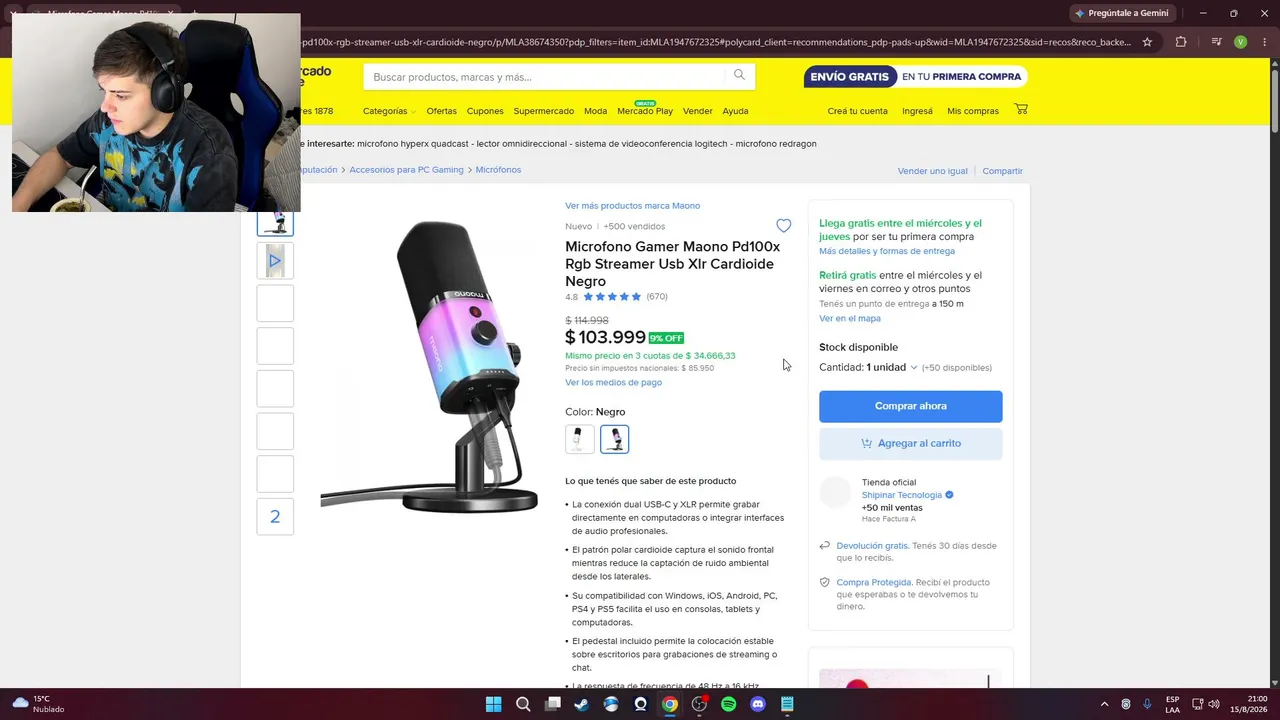Click the browser address bar URL

pyautogui.click(x=715, y=42)
